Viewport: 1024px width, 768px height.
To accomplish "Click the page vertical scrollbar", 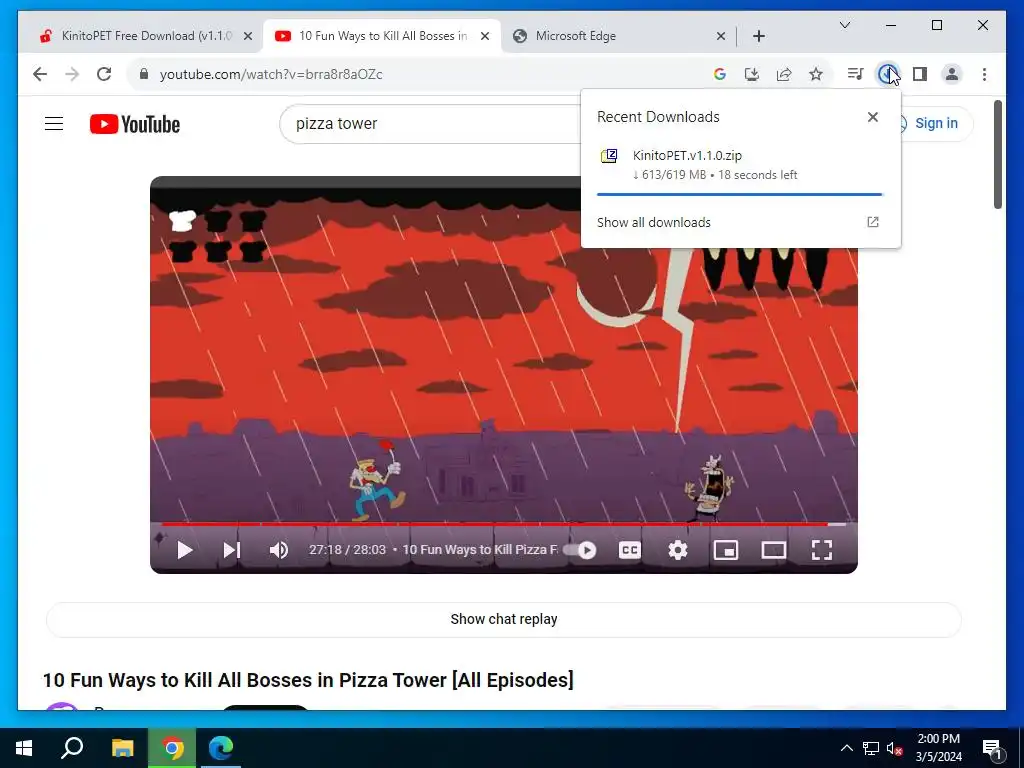I will click(x=997, y=155).
